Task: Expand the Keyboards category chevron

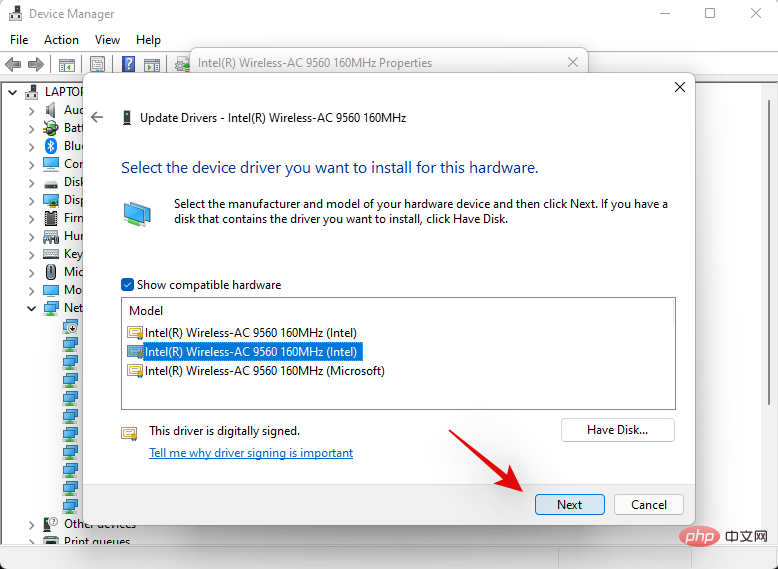Action: click(x=32, y=254)
